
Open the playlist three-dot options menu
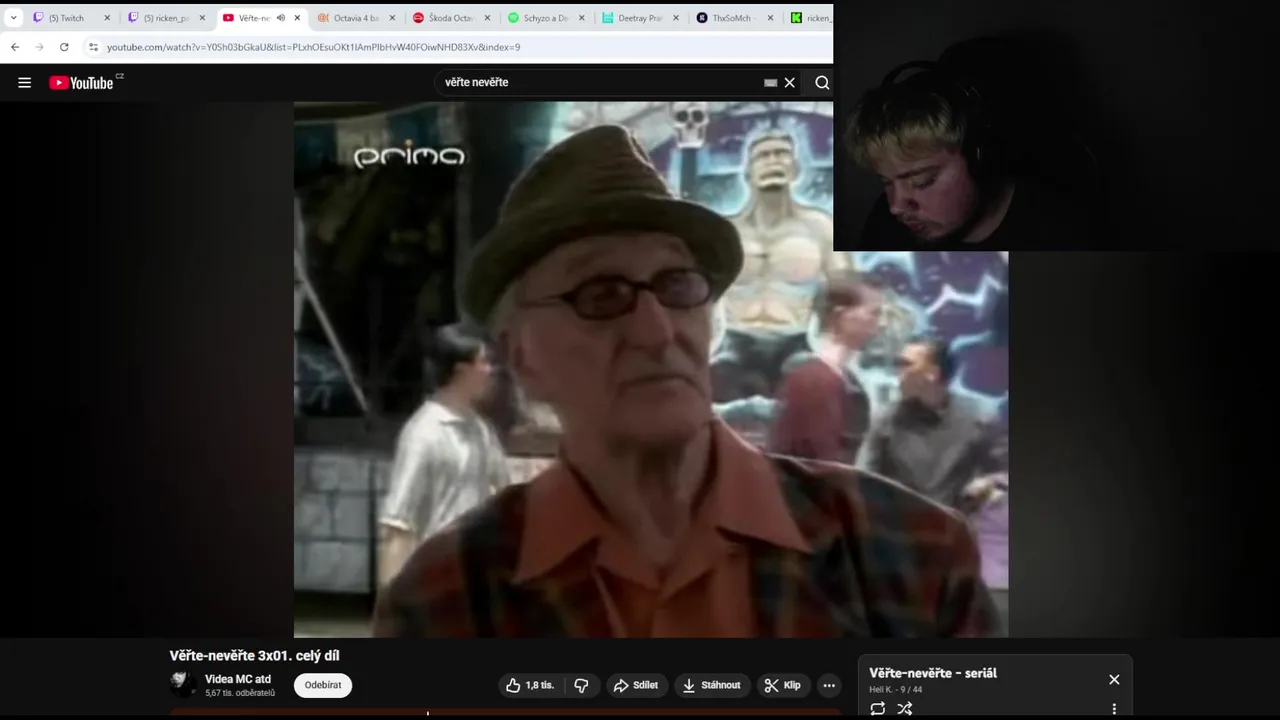point(1114,709)
